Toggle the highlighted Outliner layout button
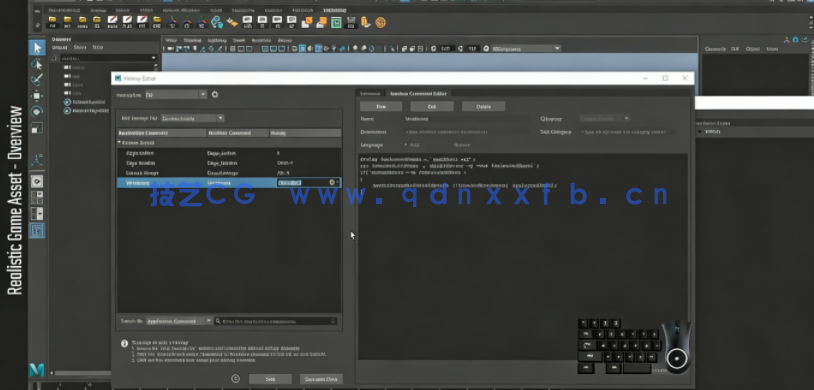Image resolution: width=814 pixels, height=390 pixels. tap(37, 230)
